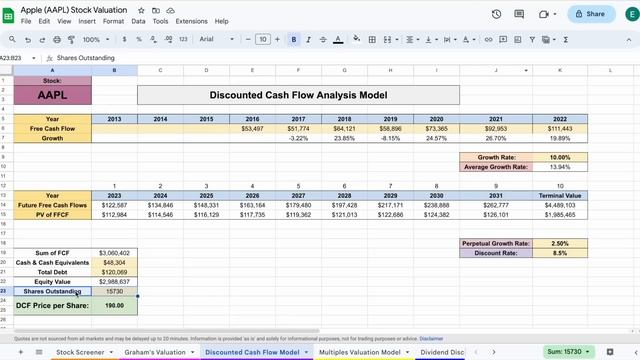
Task: Format as currency with dollar icon
Action: (x=124, y=39)
